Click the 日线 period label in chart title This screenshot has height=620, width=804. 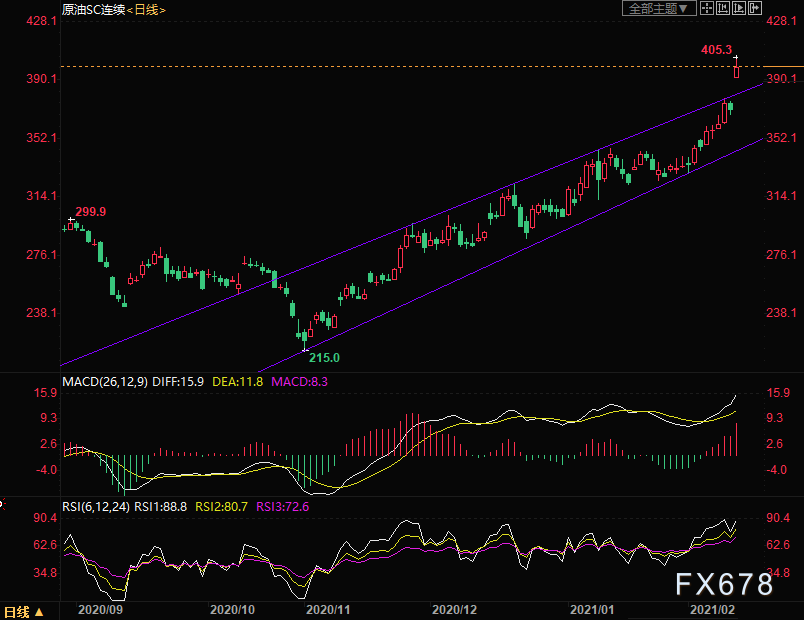pos(146,10)
